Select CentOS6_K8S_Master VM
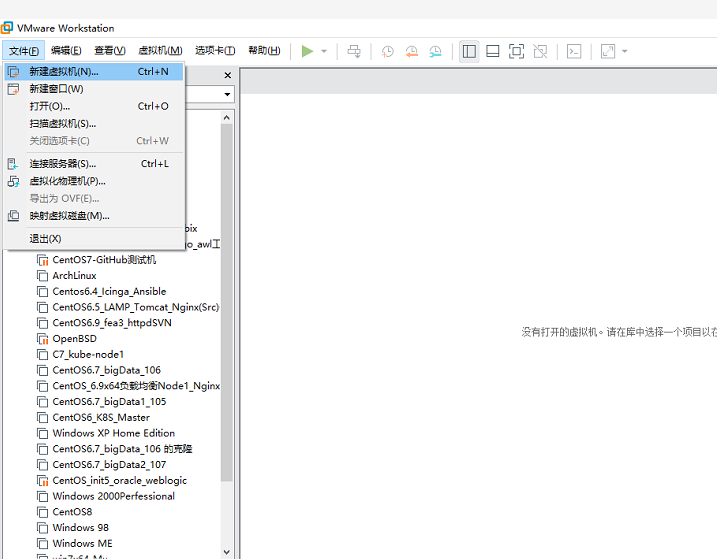This screenshot has width=717, height=559. [101, 418]
